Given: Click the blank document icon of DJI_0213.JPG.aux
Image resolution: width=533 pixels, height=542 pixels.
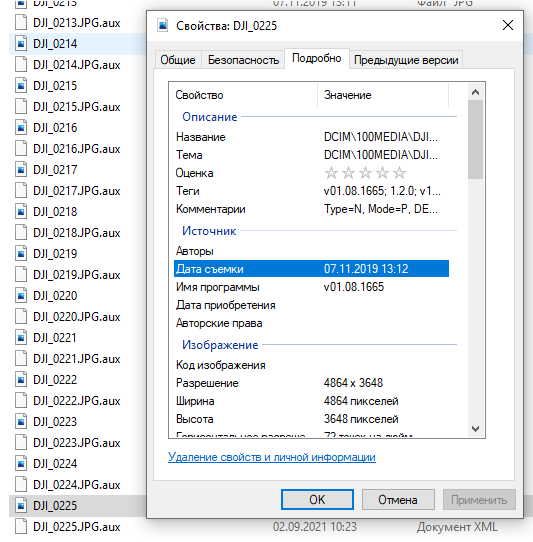Looking at the screenshot, I should point(21,23).
